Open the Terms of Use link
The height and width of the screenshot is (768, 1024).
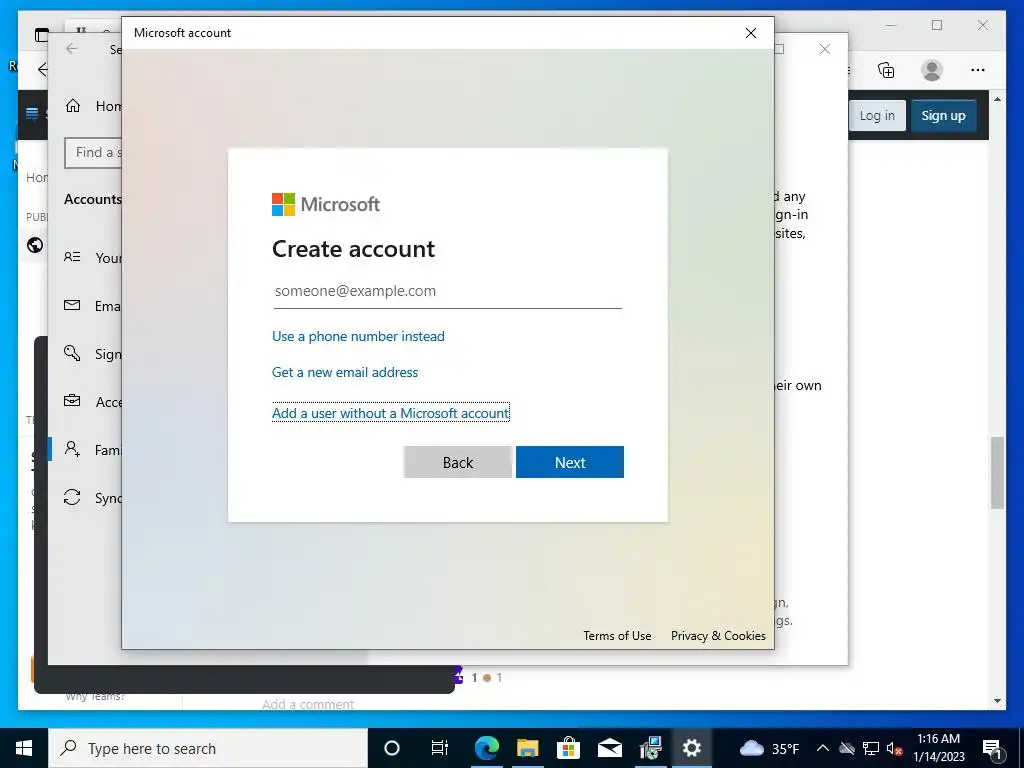coord(617,635)
